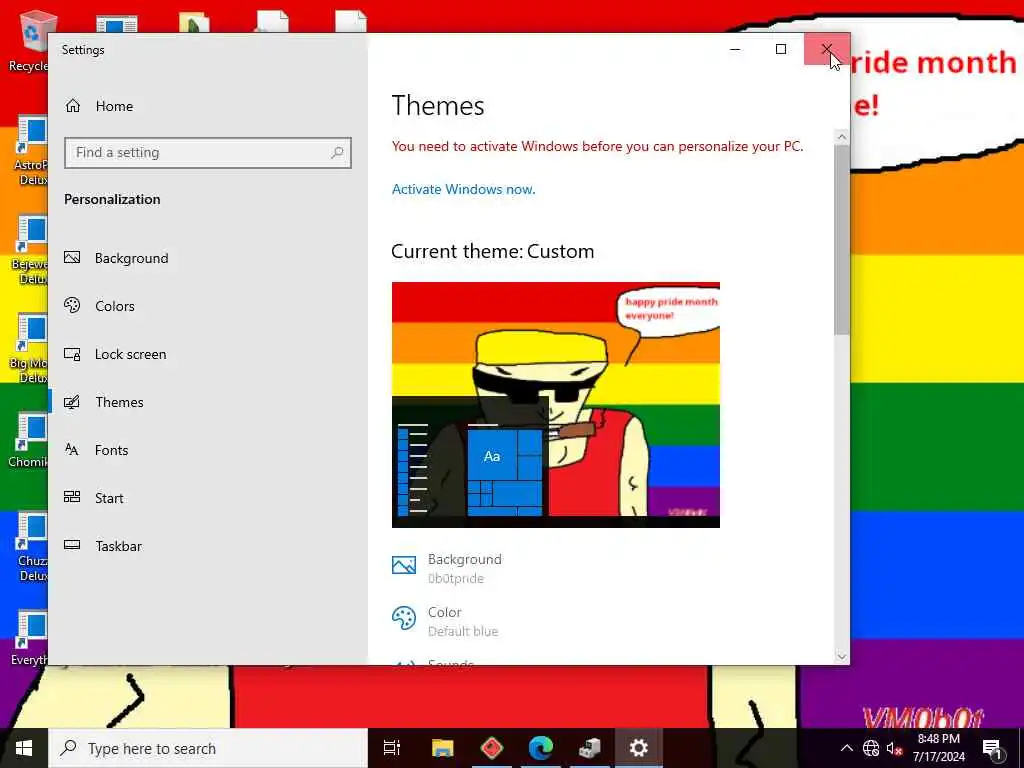Open File Explorer from taskbar
This screenshot has height=768, width=1024.
pos(442,748)
